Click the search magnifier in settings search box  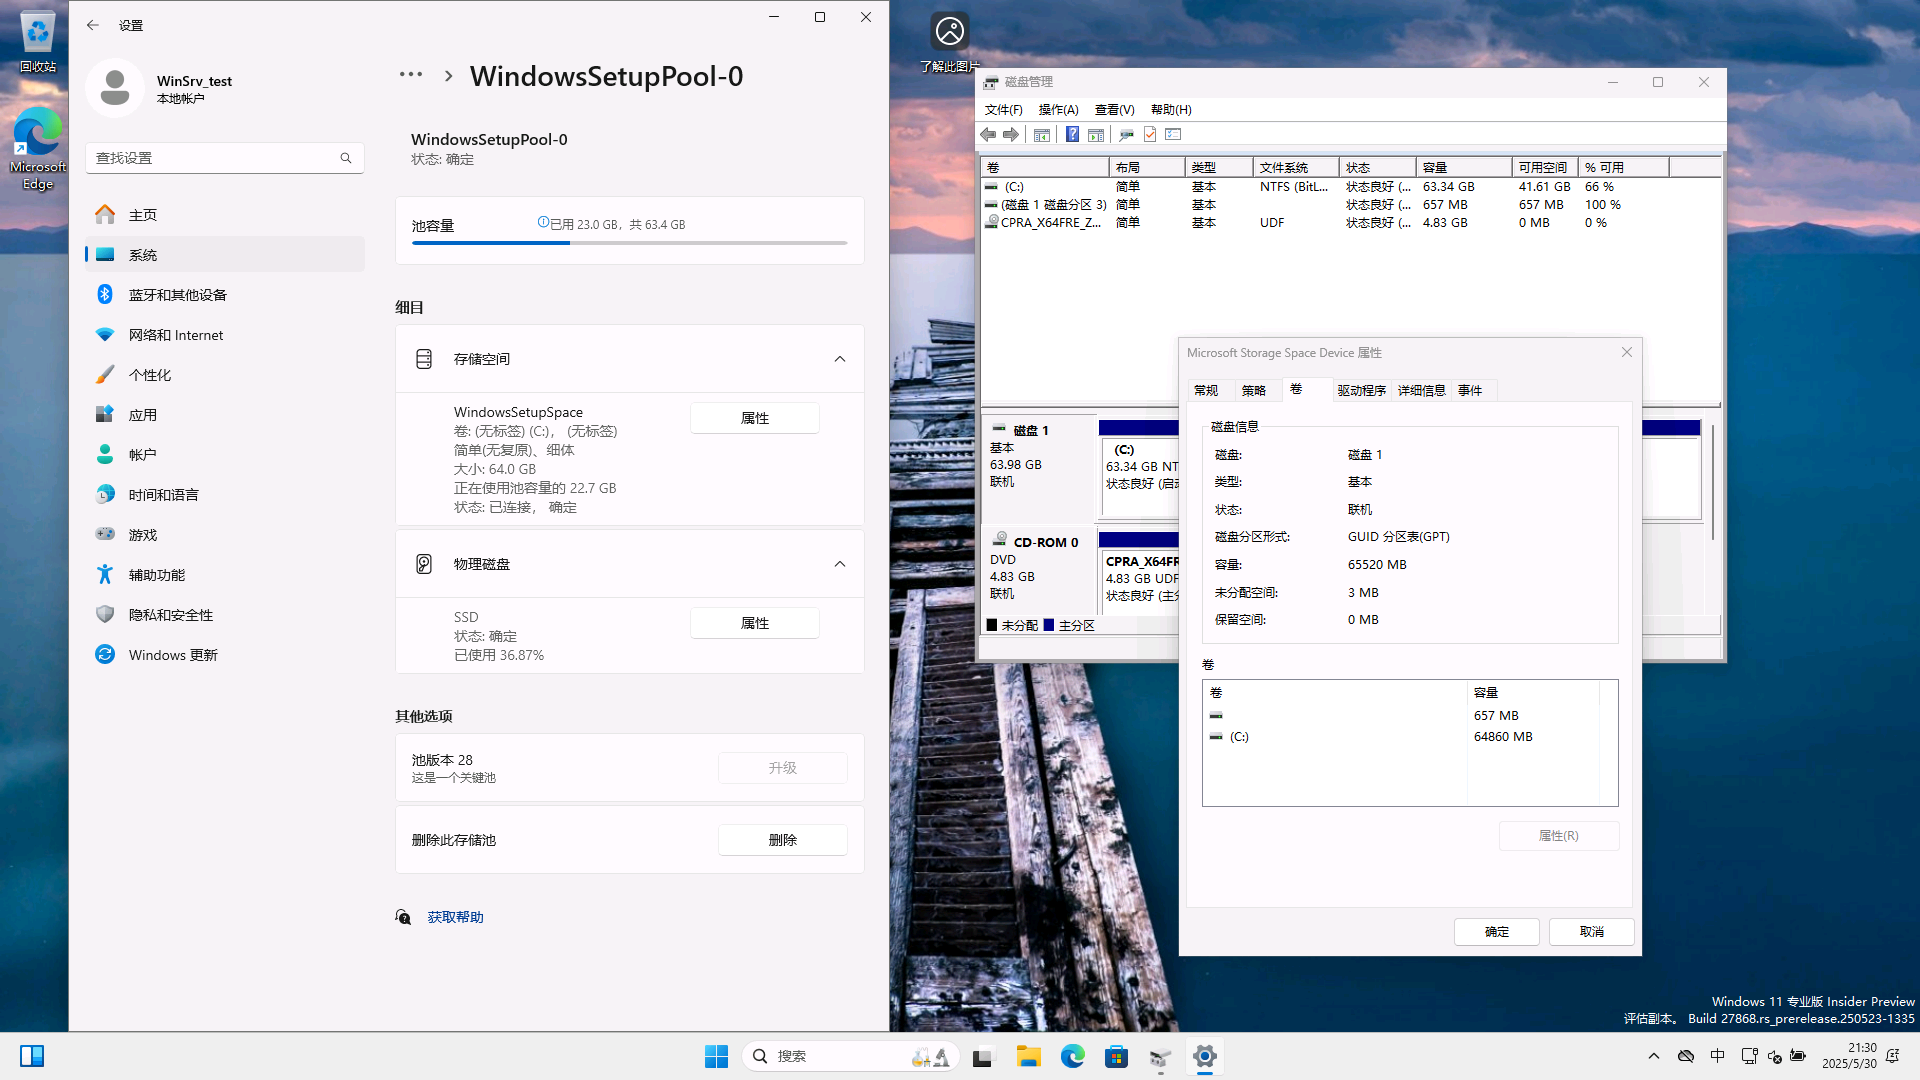click(x=346, y=158)
